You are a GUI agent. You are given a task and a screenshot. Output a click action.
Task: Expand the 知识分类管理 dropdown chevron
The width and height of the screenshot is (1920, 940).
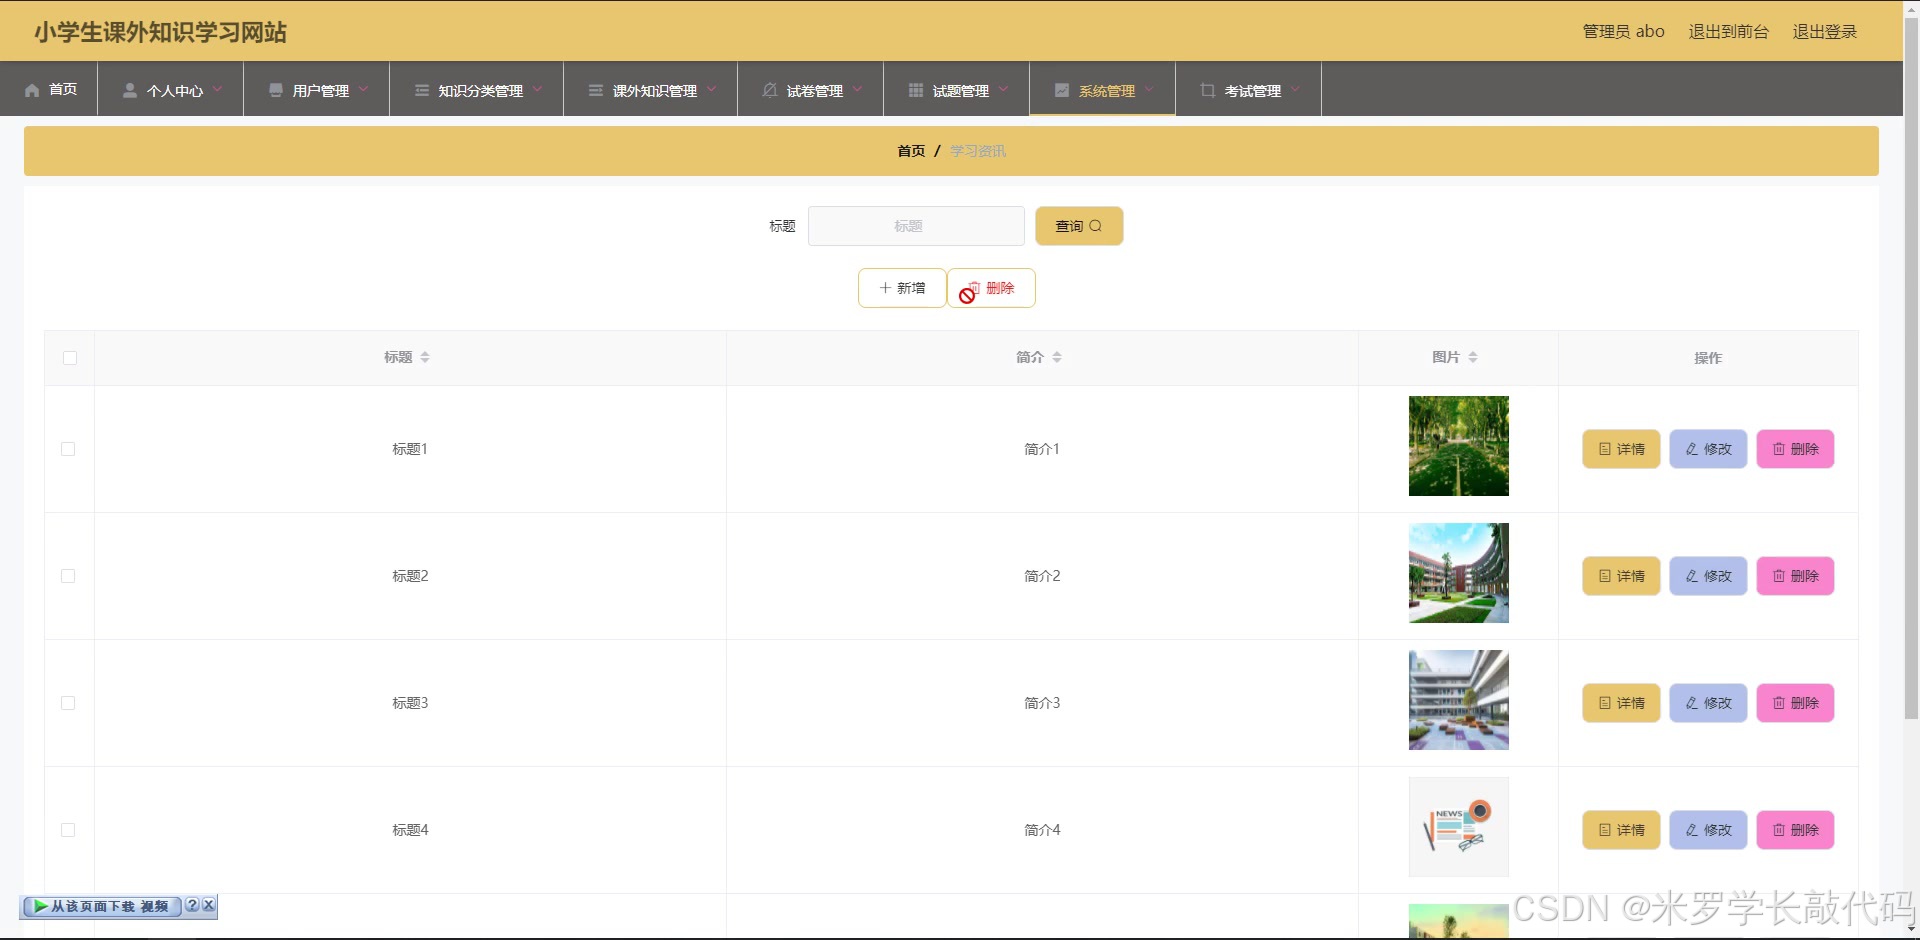click(x=537, y=89)
